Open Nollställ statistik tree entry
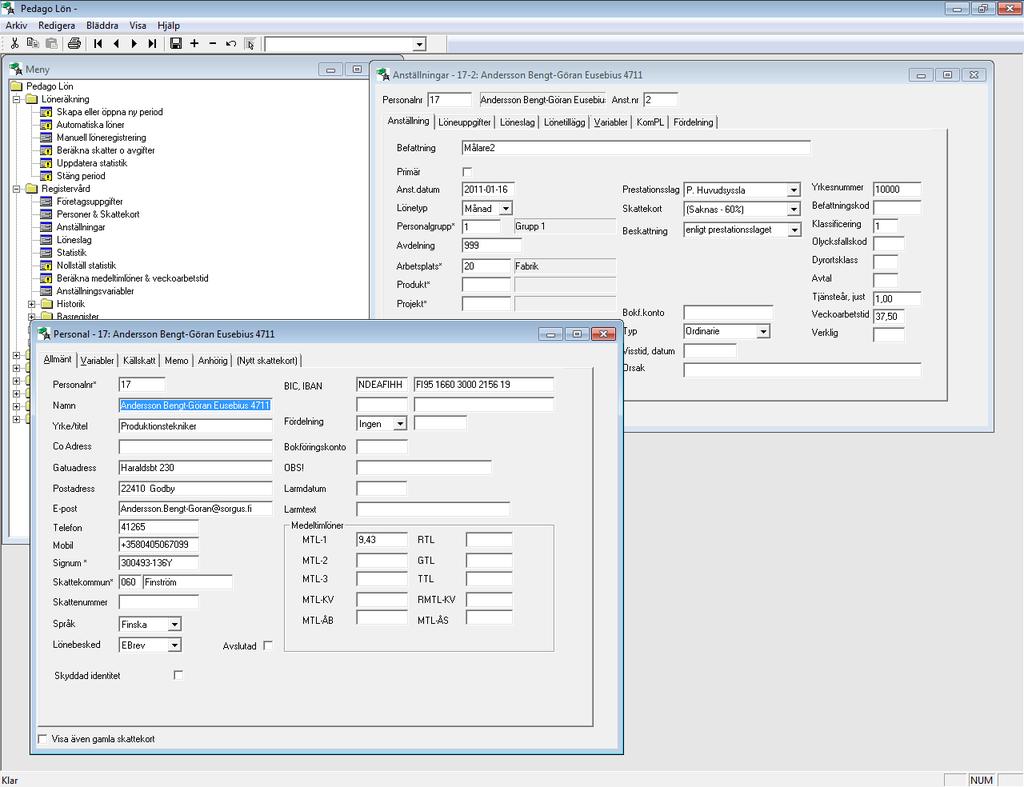Viewport: 1024px width, 787px height. pyautogui.click(x=86, y=265)
